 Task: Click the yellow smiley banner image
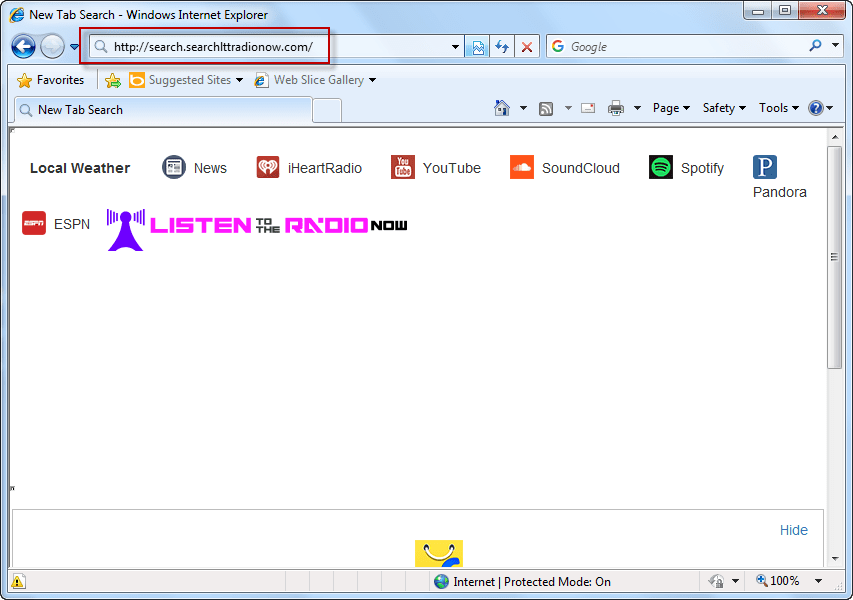438,553
